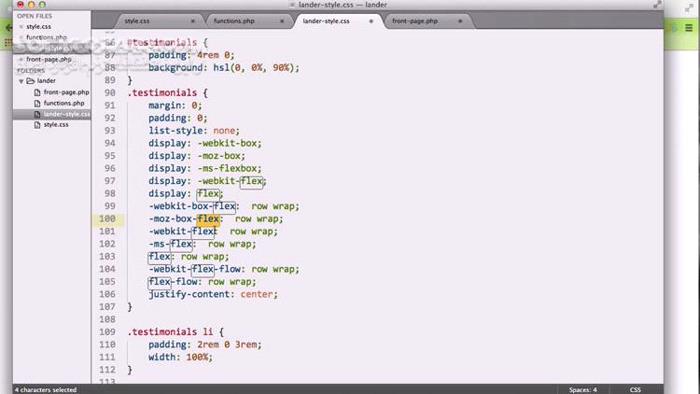Open the browser hamburger menu behind Sublime
Screen dimensions: 700x394
pos(689,28)
